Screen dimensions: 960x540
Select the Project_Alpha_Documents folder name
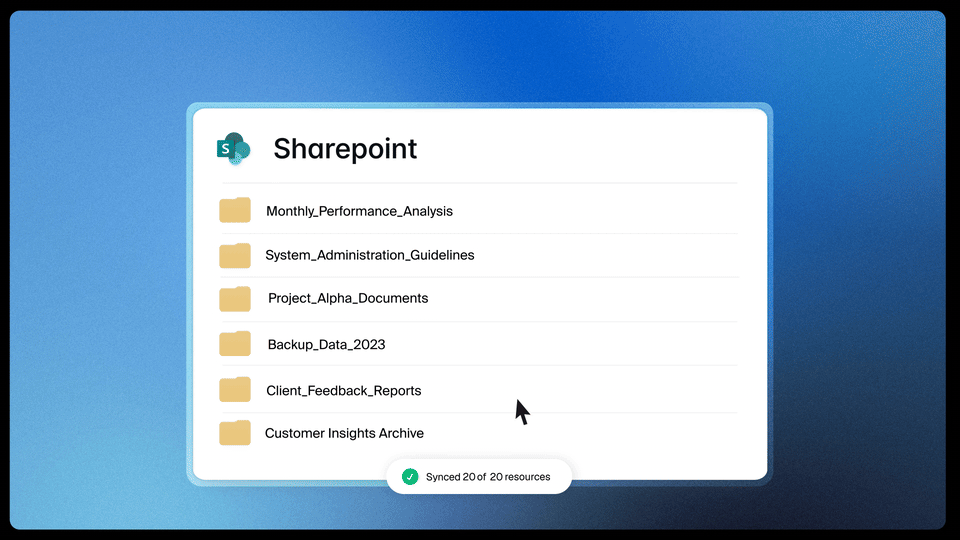(x=348, y=298)
